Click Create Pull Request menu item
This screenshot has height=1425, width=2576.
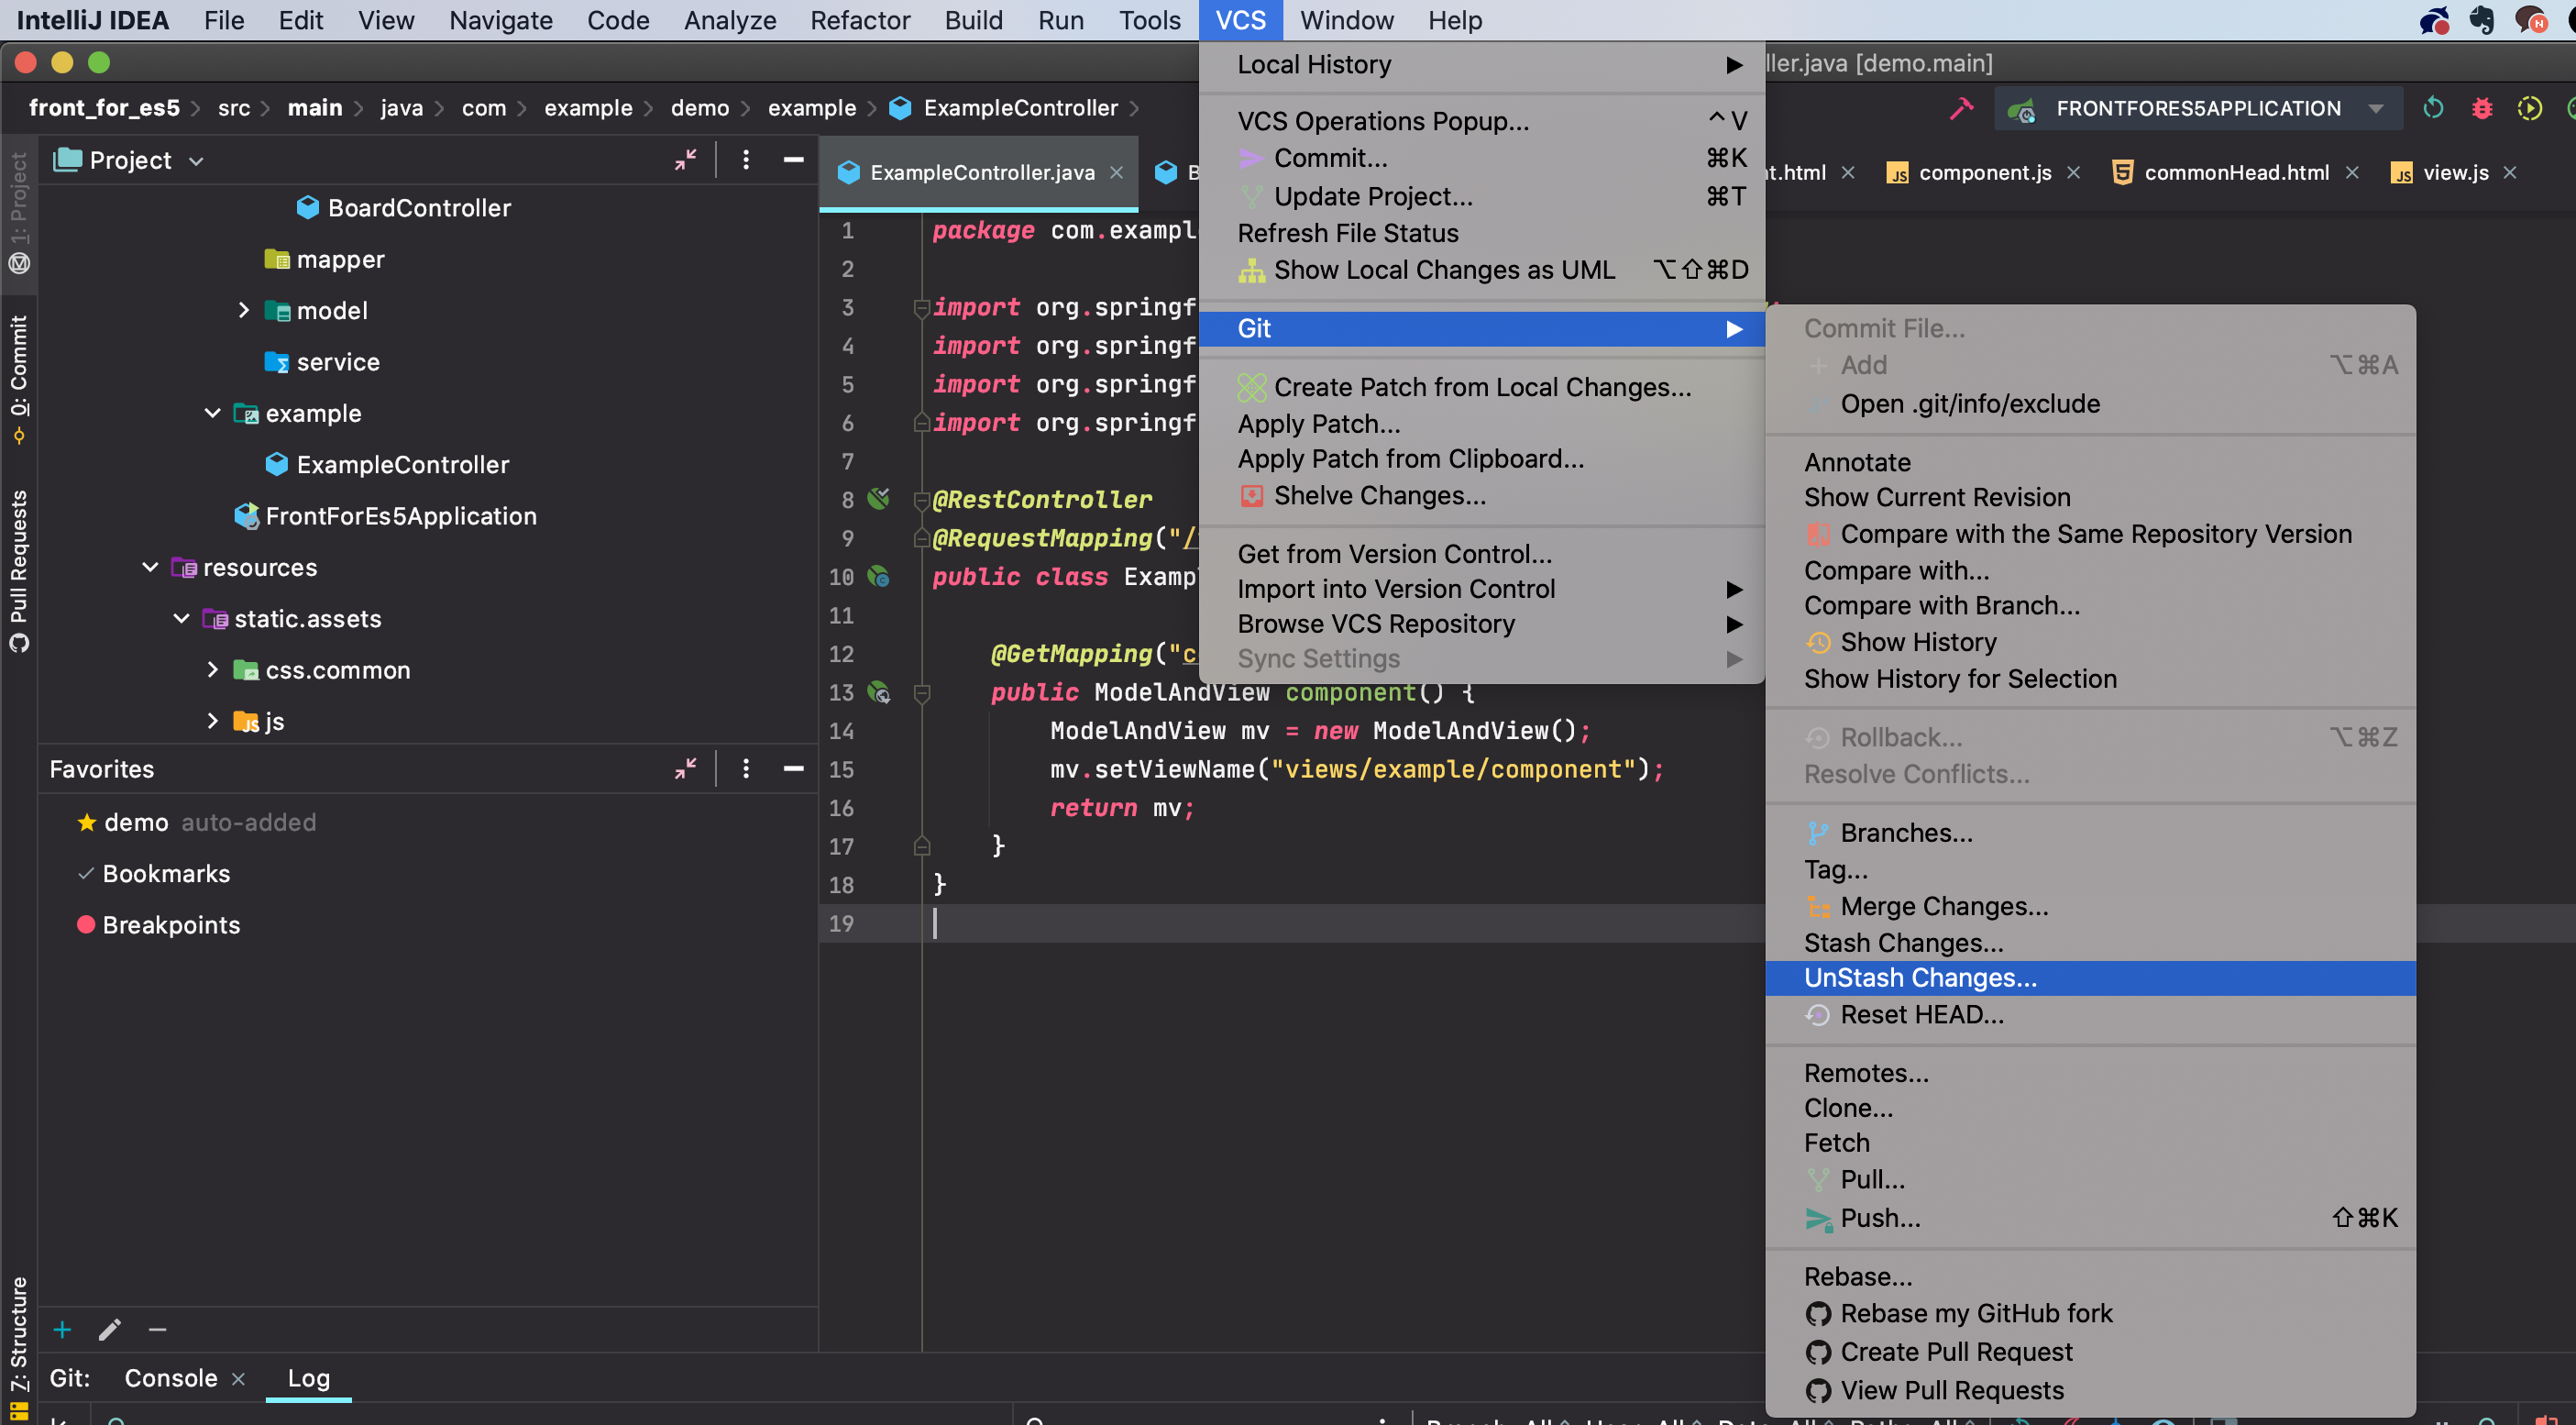point(2090,1351)
